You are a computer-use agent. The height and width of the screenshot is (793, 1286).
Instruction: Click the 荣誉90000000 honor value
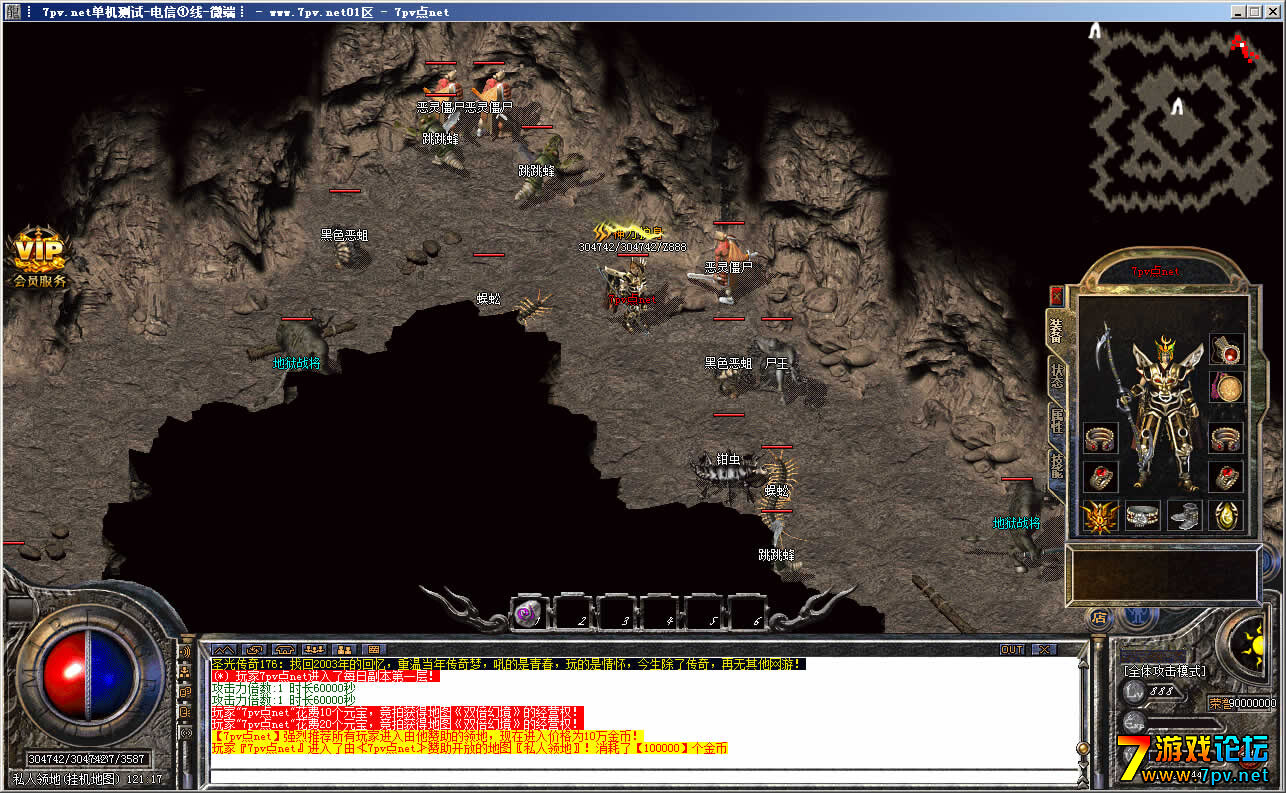[1243, 704]
